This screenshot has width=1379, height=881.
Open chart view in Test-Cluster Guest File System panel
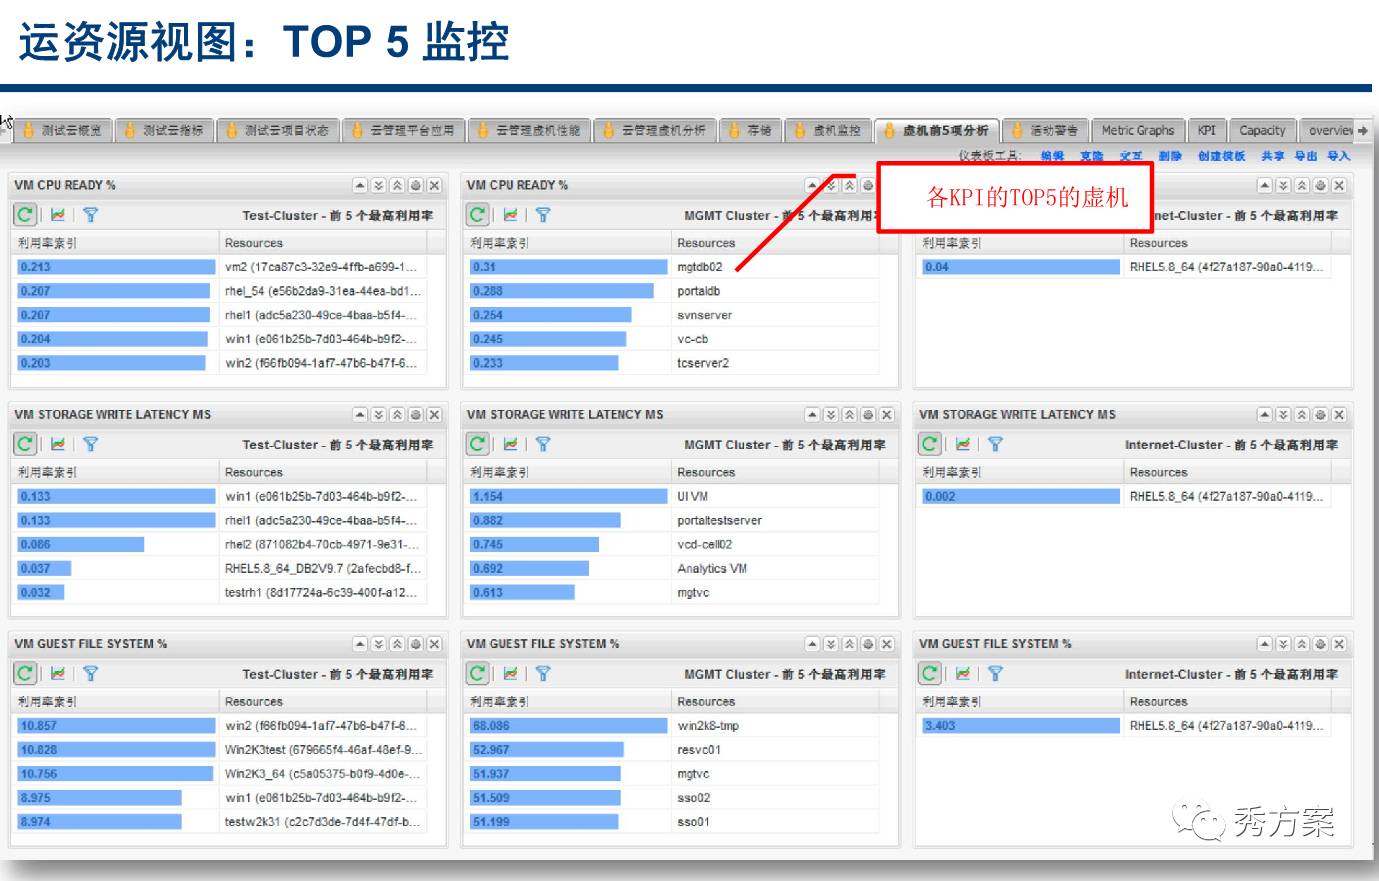[57, 673]
